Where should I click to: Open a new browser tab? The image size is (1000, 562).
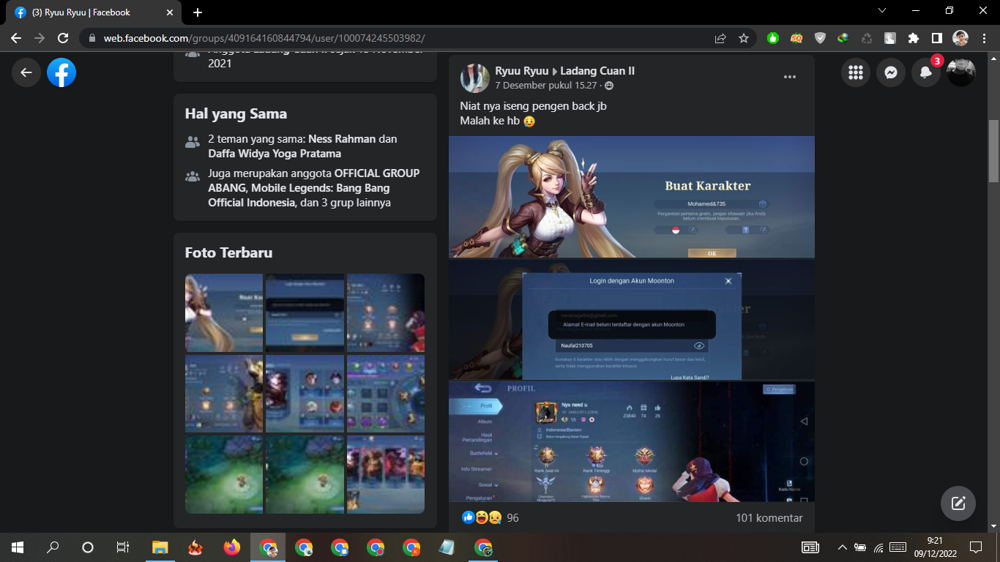click(x=198, y=12)
